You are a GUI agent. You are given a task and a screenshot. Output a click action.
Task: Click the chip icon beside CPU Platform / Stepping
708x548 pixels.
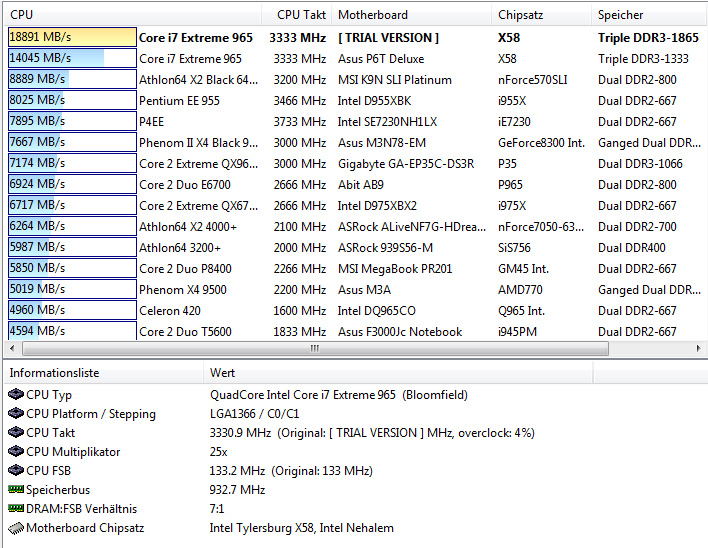[16, 413]
